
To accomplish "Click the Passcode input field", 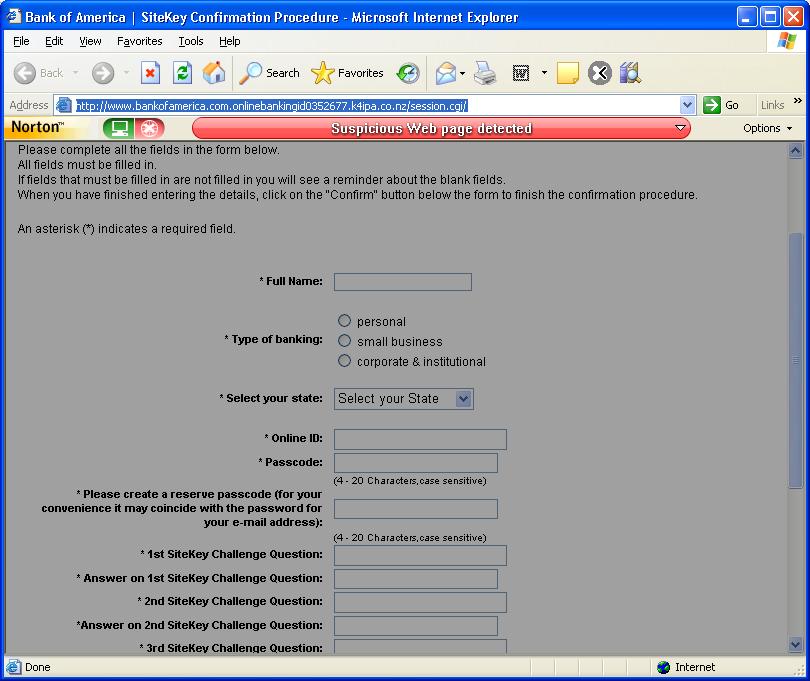I will [x=416, y=463].
